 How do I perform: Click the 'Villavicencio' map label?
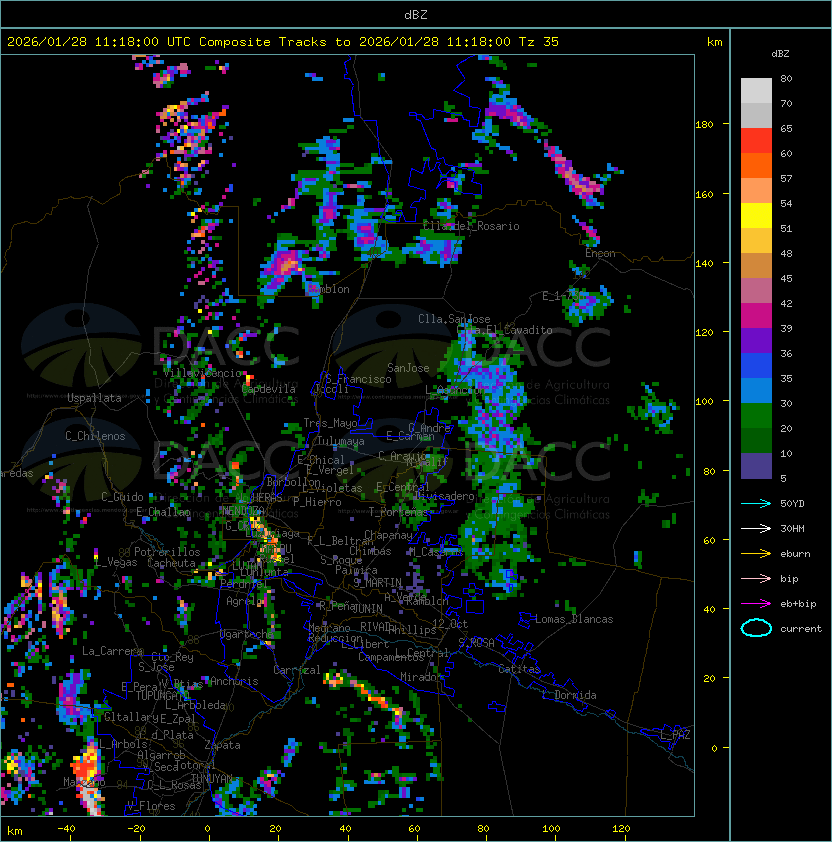click(202, 373)
